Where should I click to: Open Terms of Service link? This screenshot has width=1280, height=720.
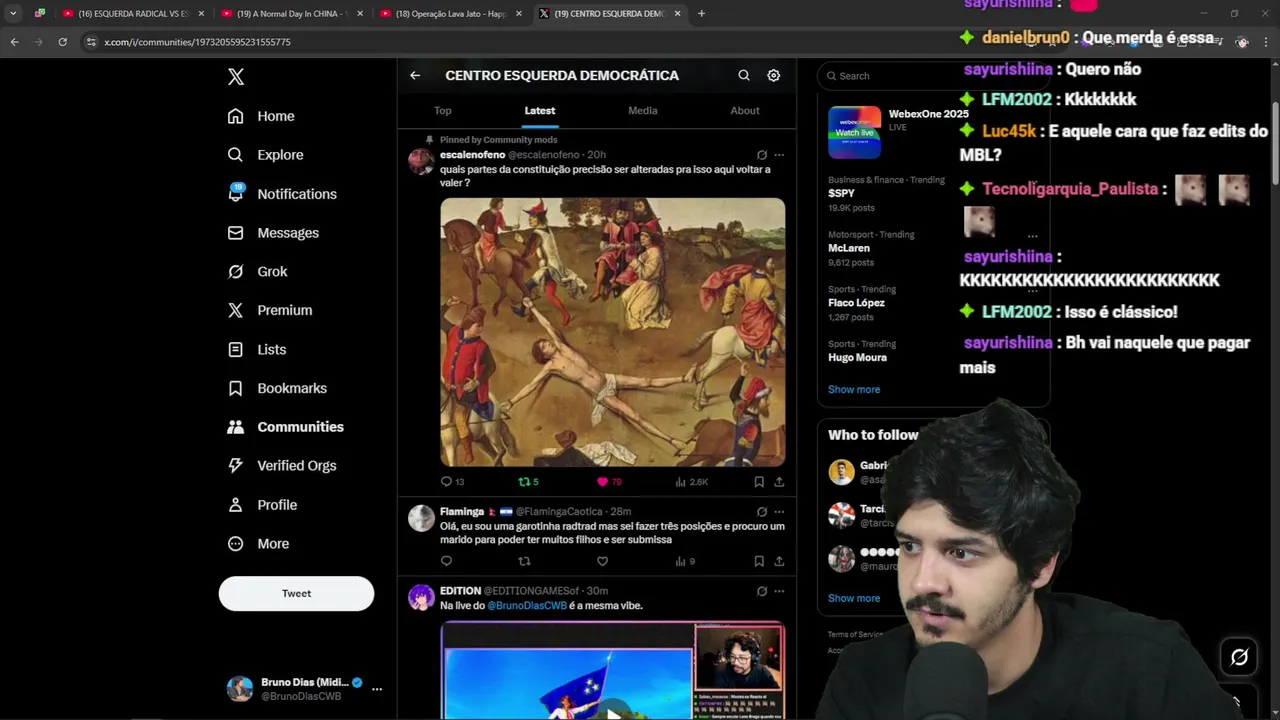click(856, 635)
